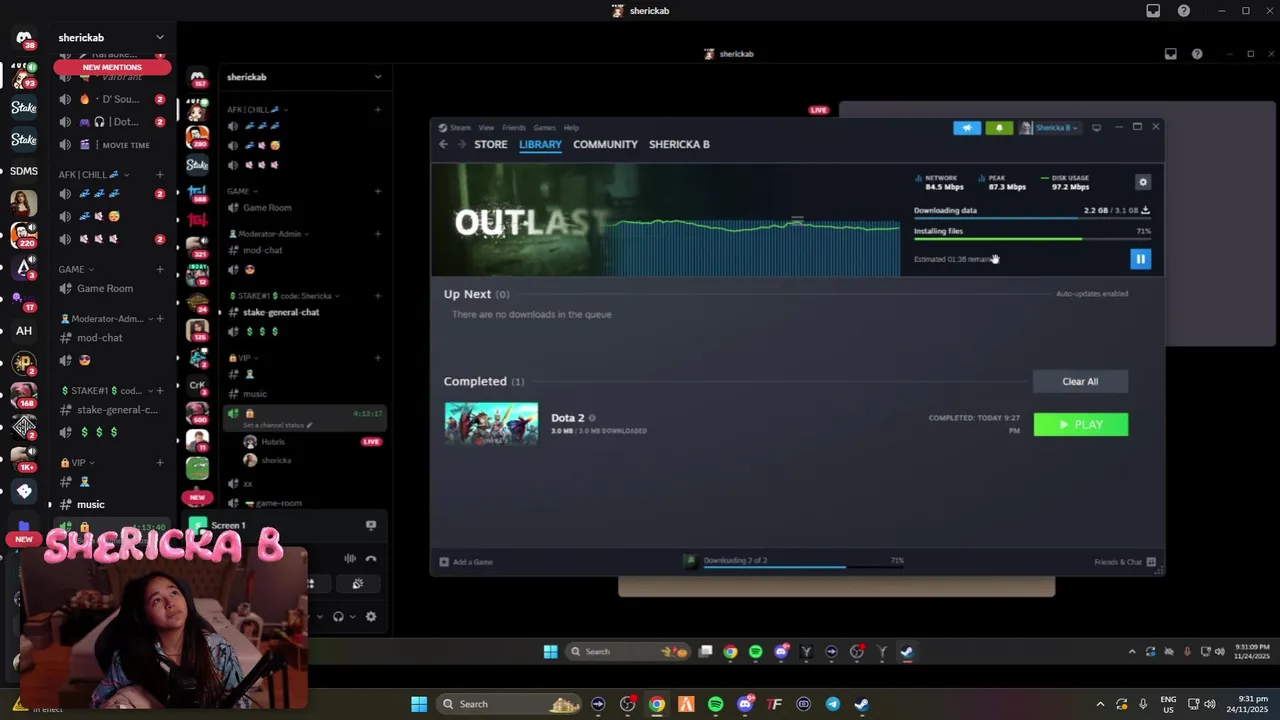
Task: Open the Discord inbox icon in title bar
Action: [1153, 11]
